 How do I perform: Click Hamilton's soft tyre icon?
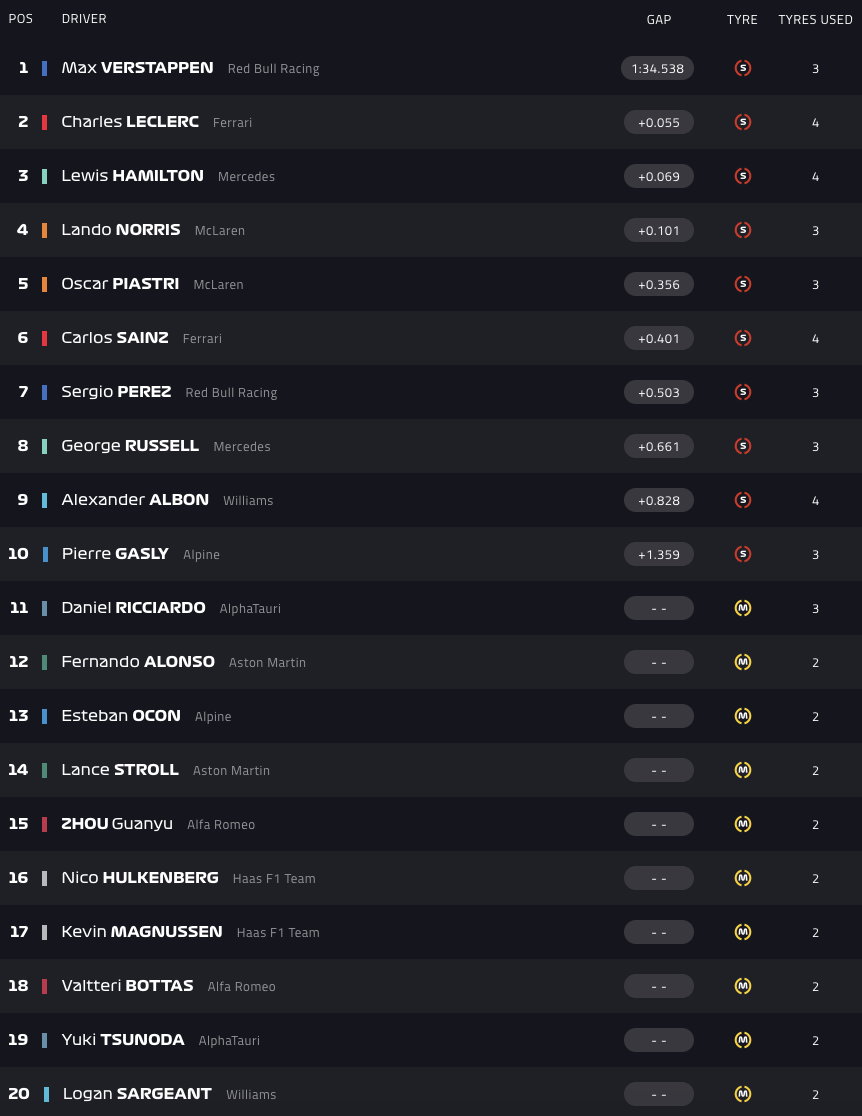pos(742,176)
